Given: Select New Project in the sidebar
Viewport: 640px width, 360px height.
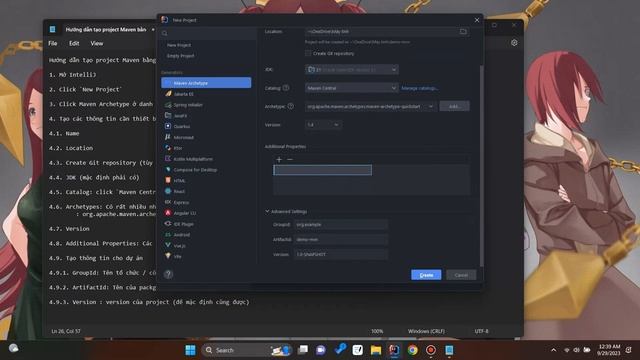Looking at the screenshot, I should coord(179,45).
